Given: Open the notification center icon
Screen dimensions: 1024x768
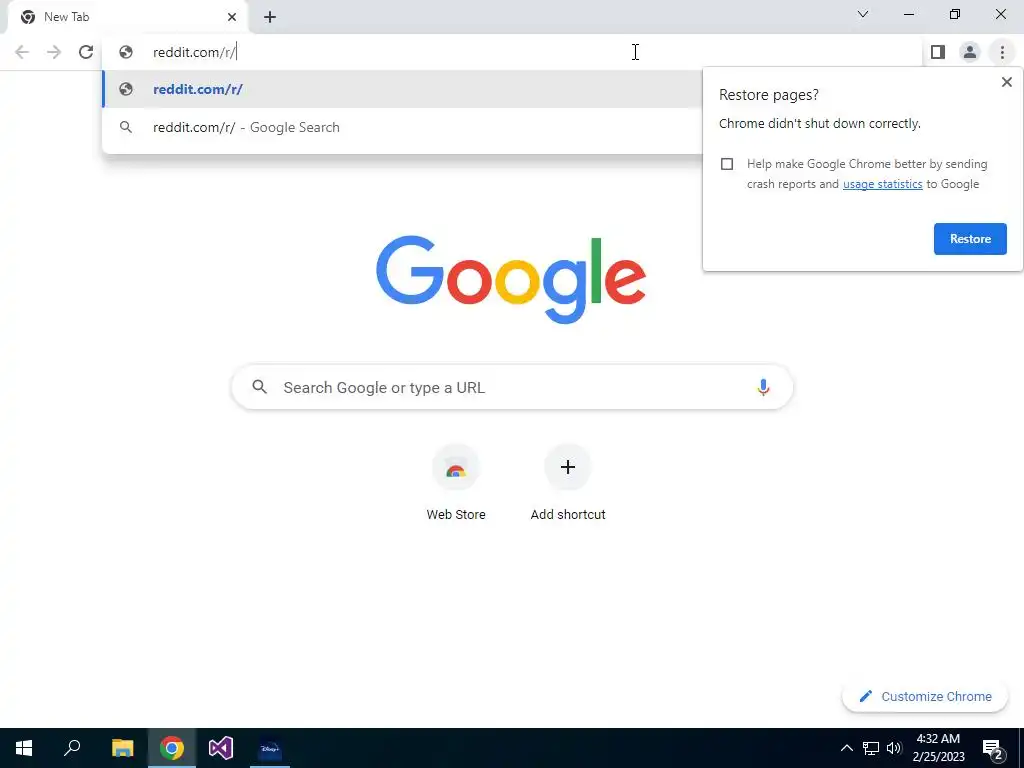Looking at the screenshot, I should click(992, 749).
